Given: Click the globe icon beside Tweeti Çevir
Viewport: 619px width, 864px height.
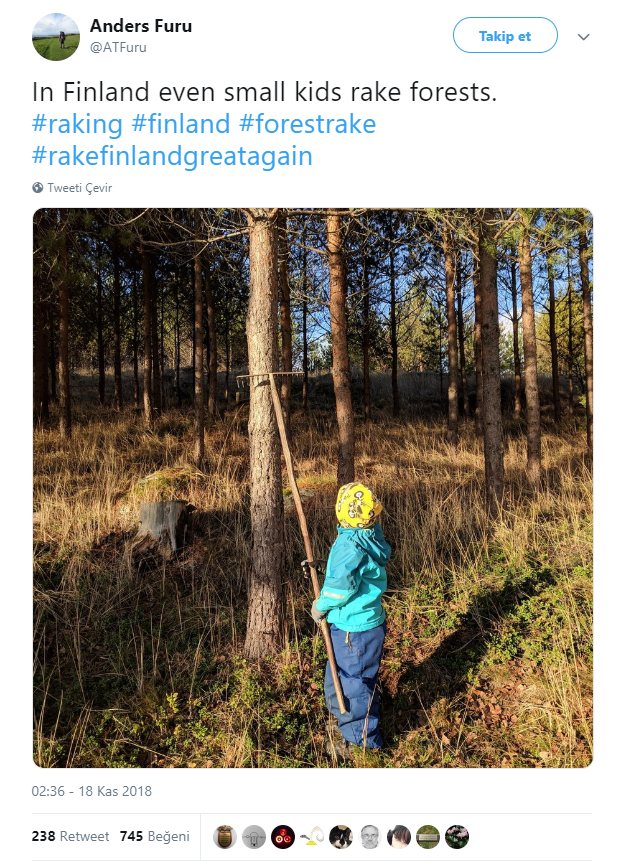Looking at the screenshot, I should pos(37,188).
